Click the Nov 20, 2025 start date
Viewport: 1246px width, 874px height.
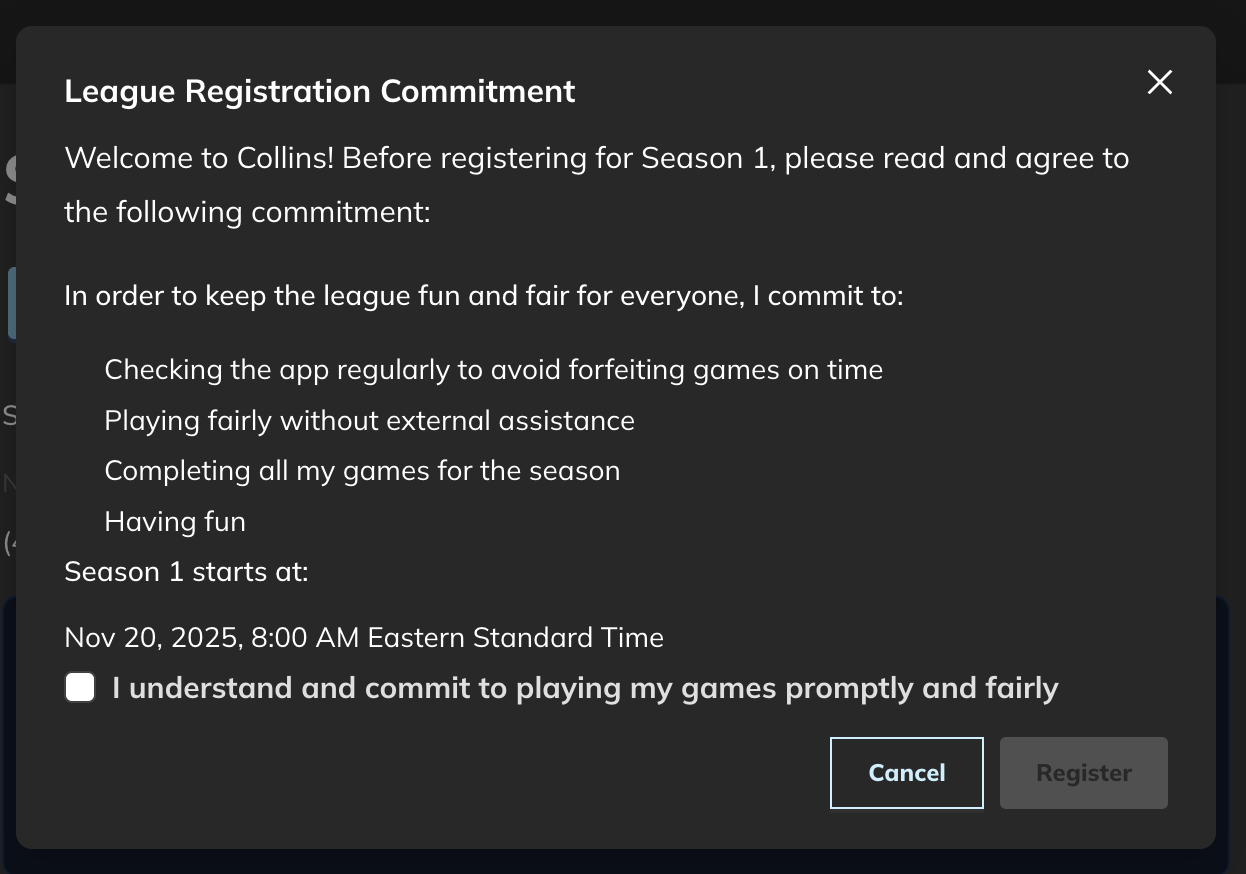click(x=211, y=637)
